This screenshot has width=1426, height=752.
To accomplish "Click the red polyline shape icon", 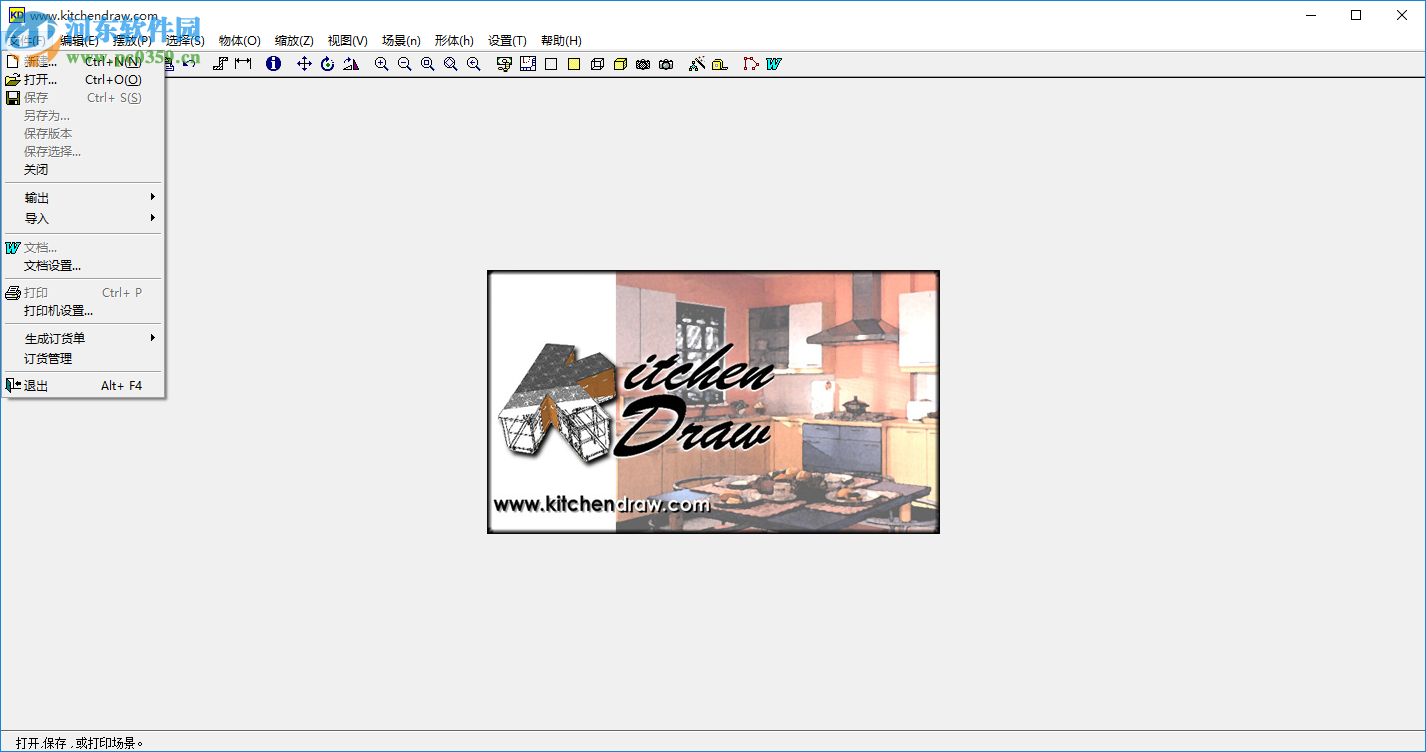I will pos(751,64).
